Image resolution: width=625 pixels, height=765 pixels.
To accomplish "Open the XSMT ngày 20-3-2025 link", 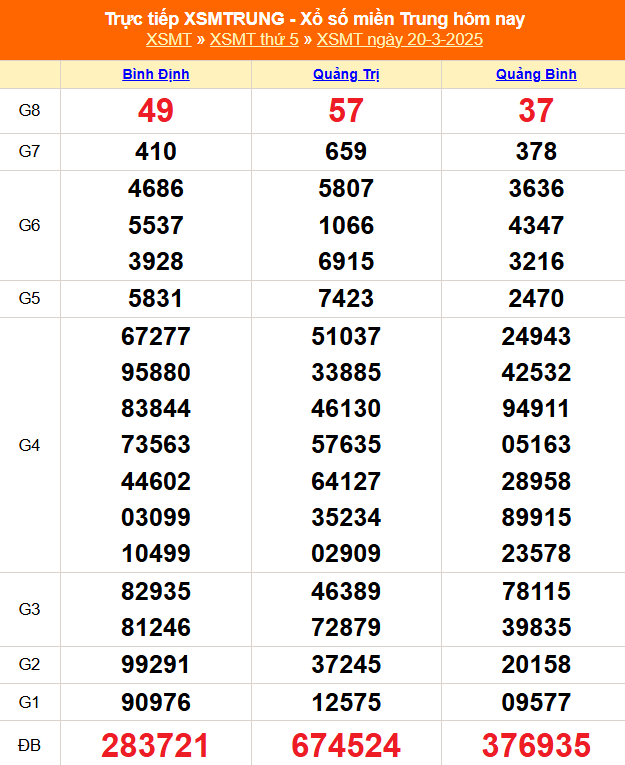I will [399, 39].
